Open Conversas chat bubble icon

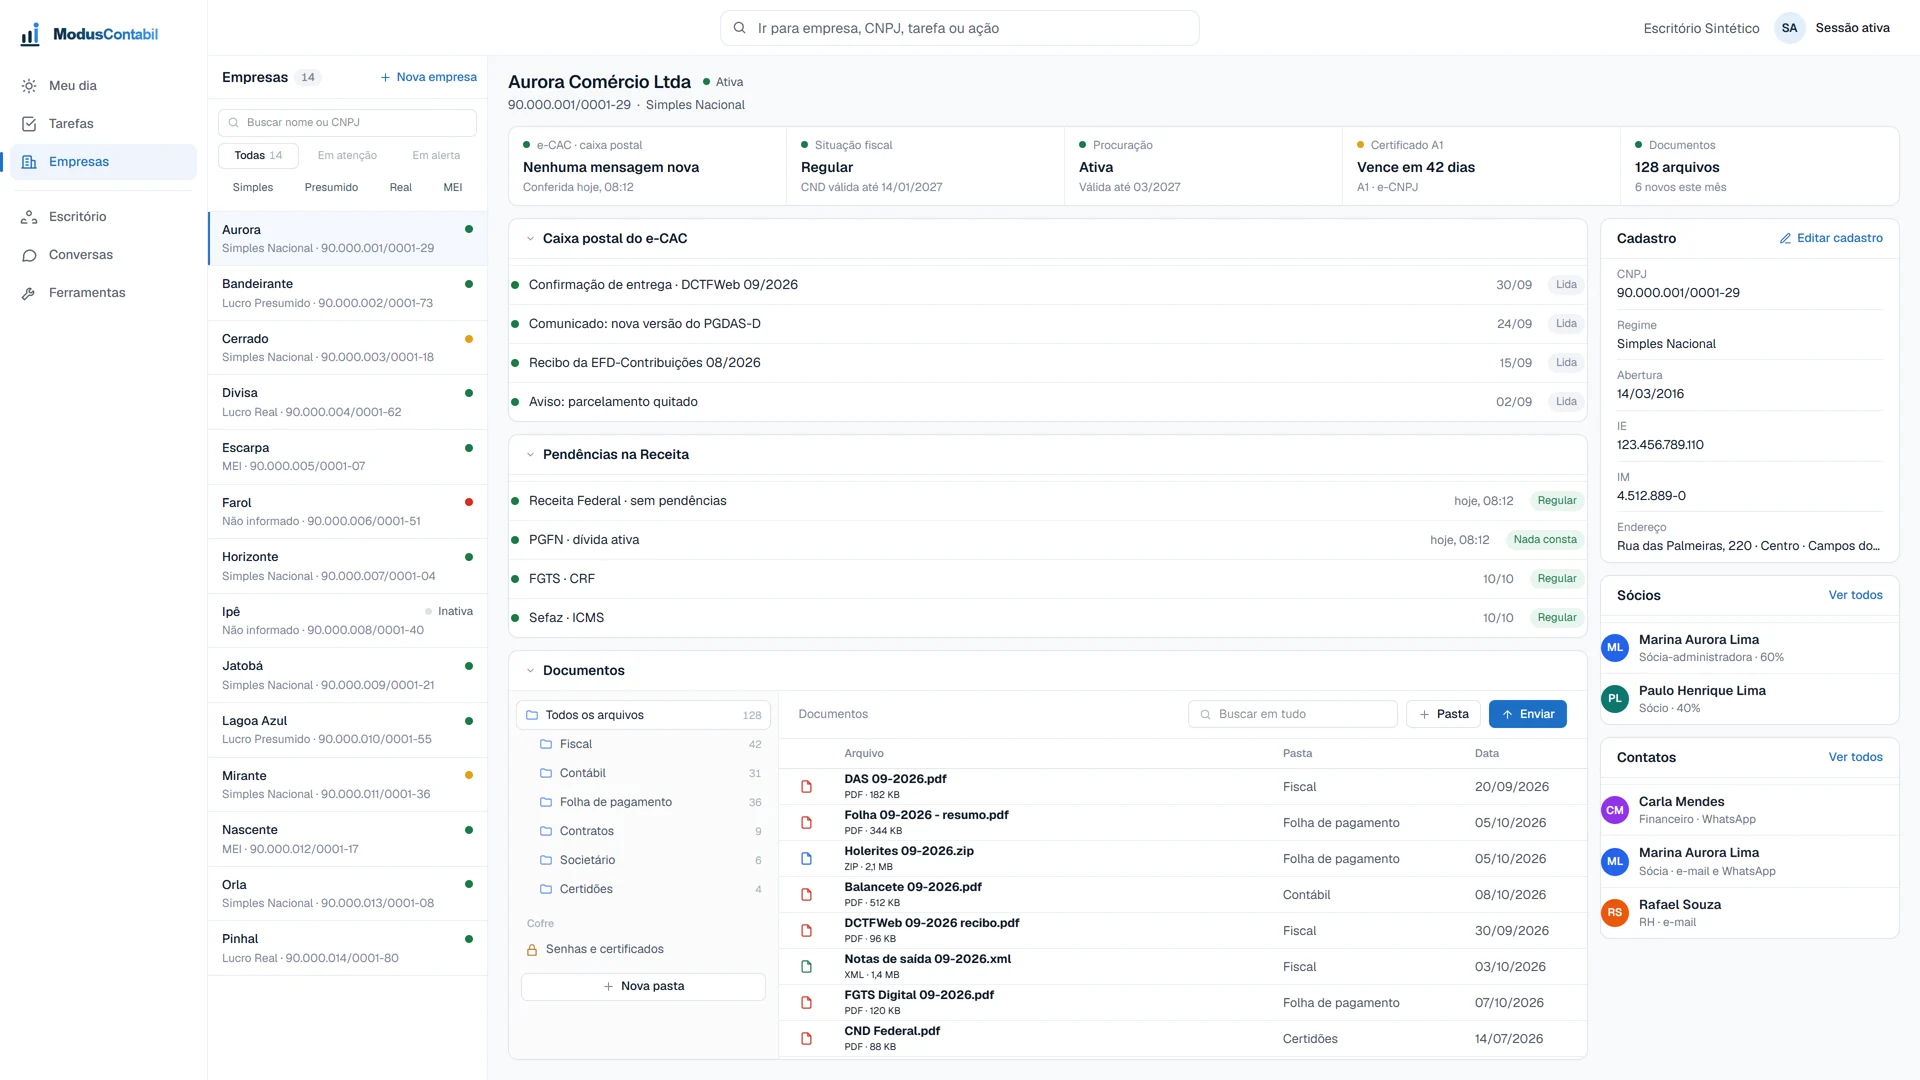click(29, 255)
